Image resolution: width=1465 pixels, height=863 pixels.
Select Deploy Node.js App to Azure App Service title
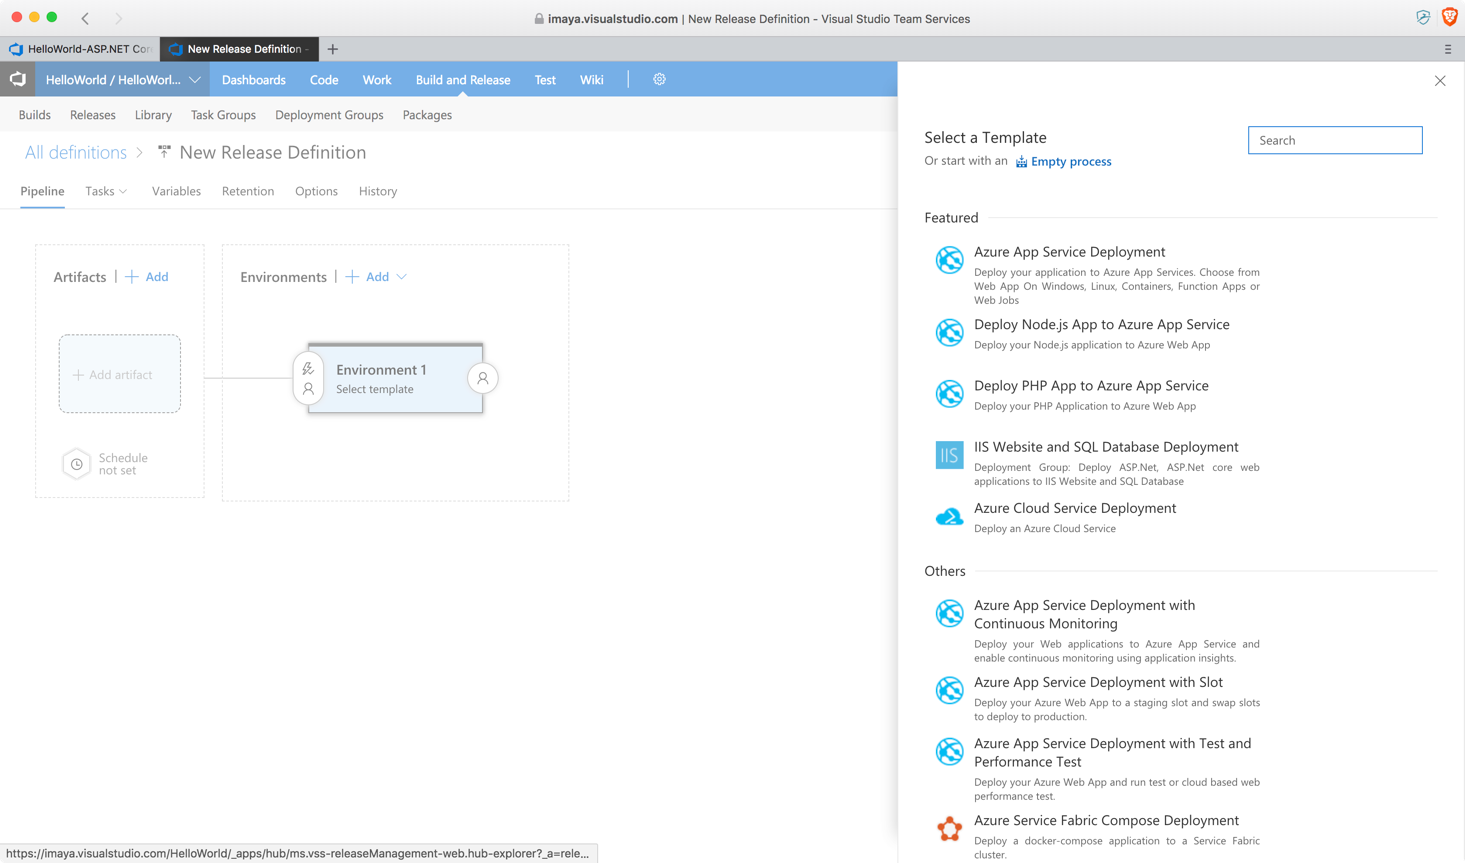[1102, 325]
